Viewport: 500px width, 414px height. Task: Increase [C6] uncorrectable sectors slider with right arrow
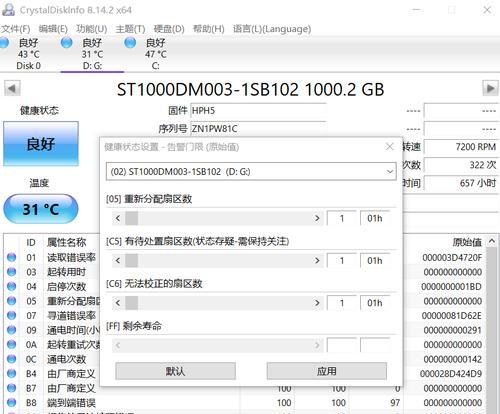317,303
